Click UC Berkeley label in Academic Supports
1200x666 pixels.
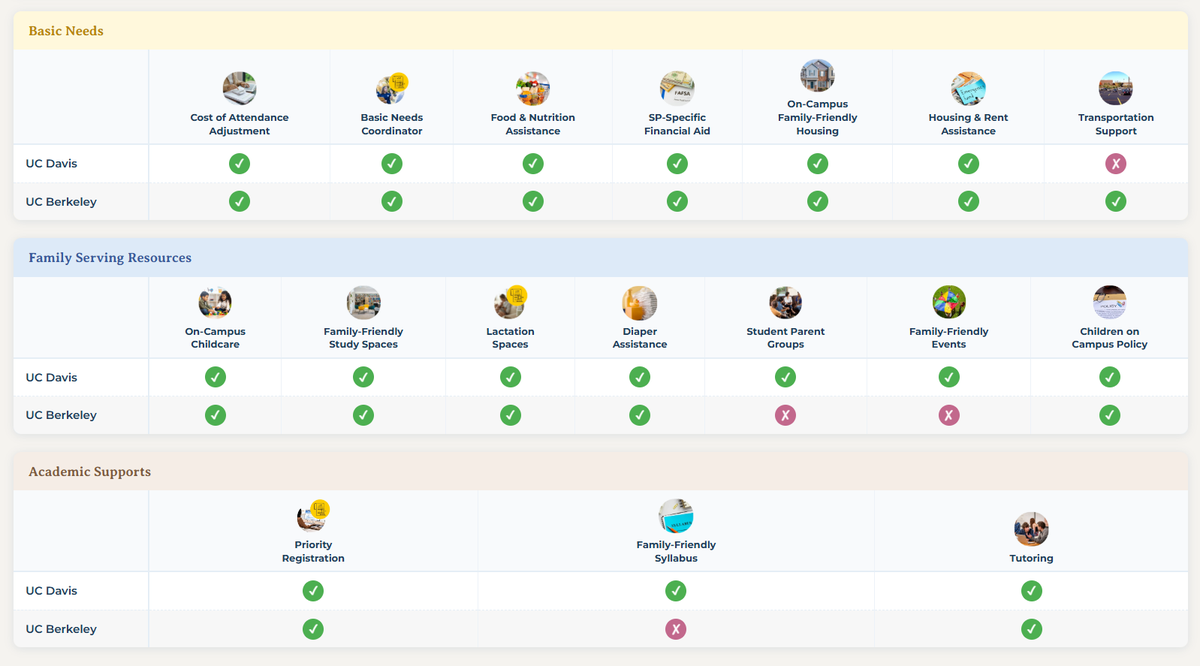pos(61,629)
